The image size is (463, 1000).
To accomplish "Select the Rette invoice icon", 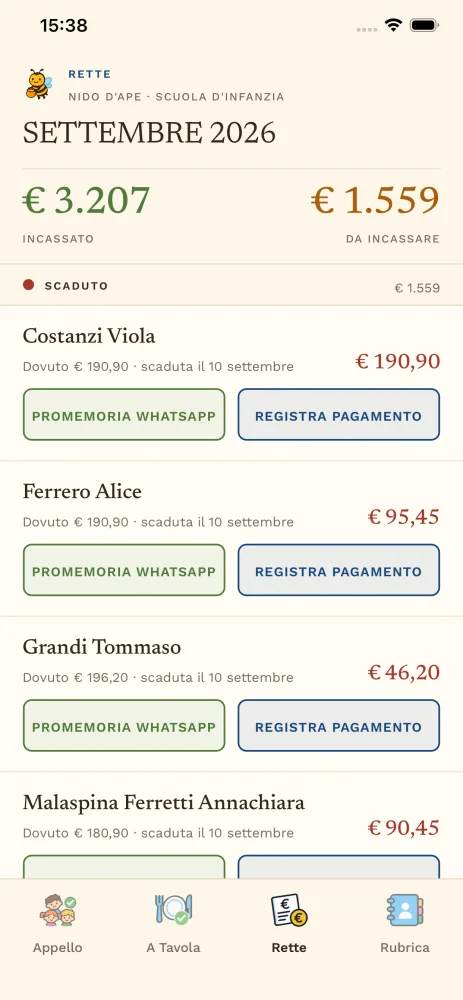I will [x=289, y=910].
